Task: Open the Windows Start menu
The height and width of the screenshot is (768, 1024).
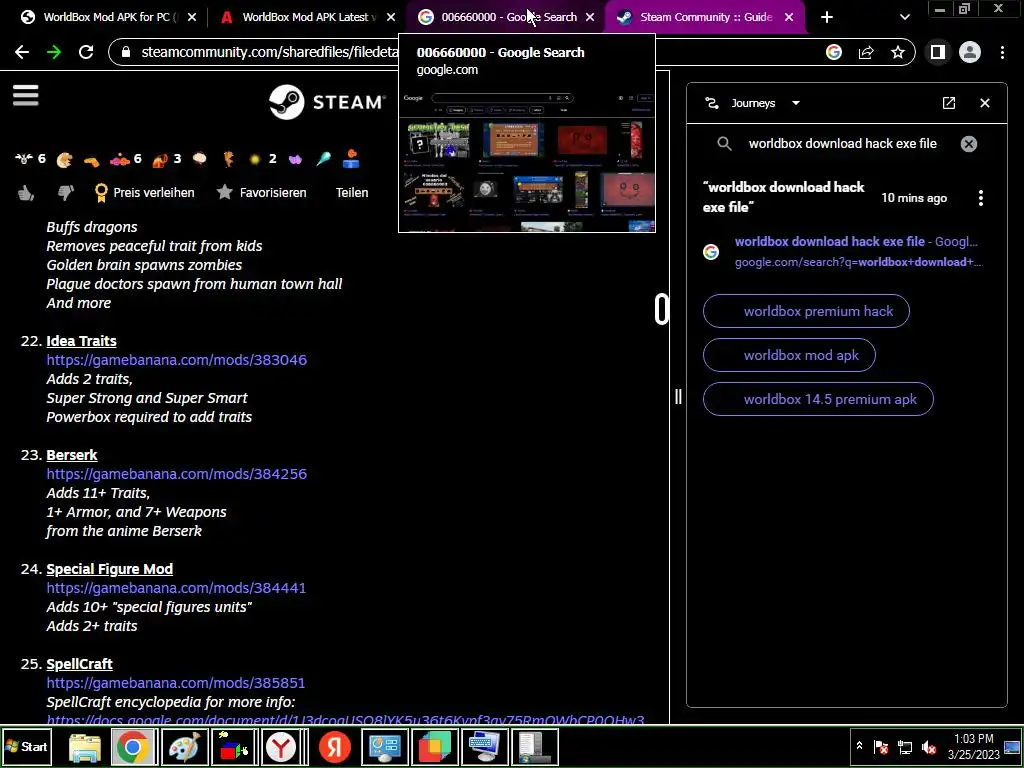Action: point(26,746)
